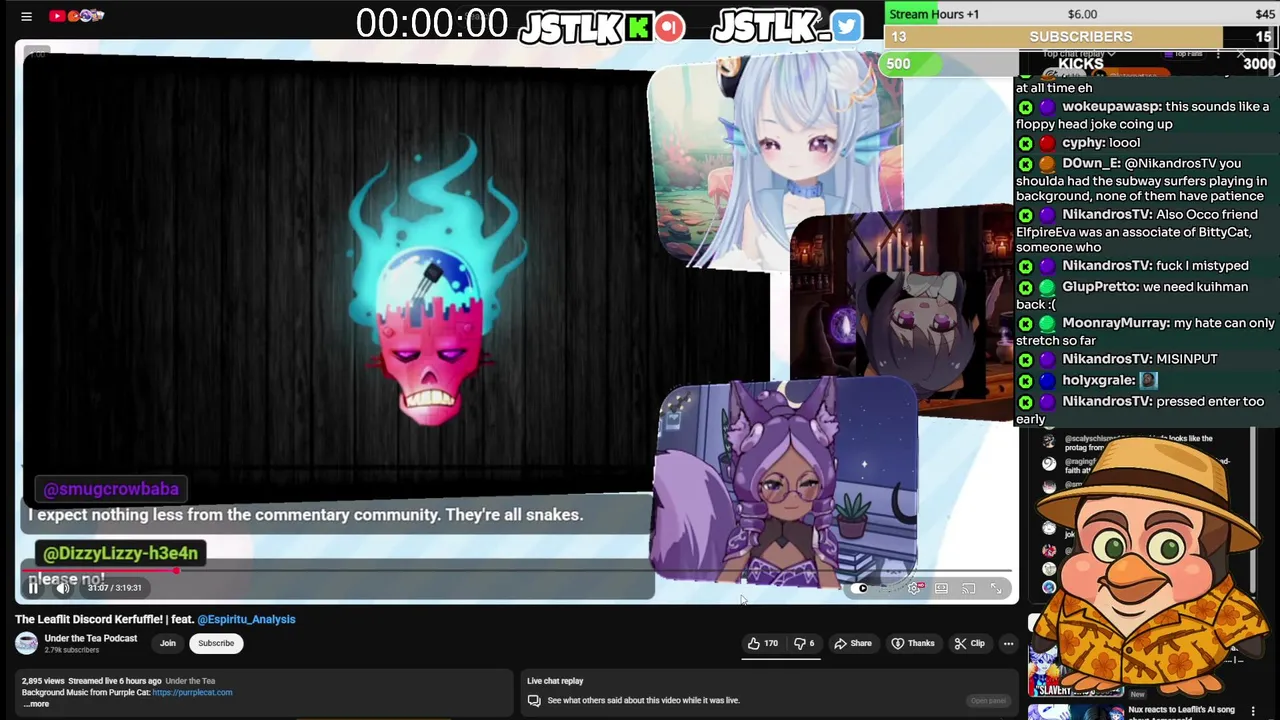Dislike the video with thumbs down
Screen dimensions: 1280x720
click(x=804, y=643)
